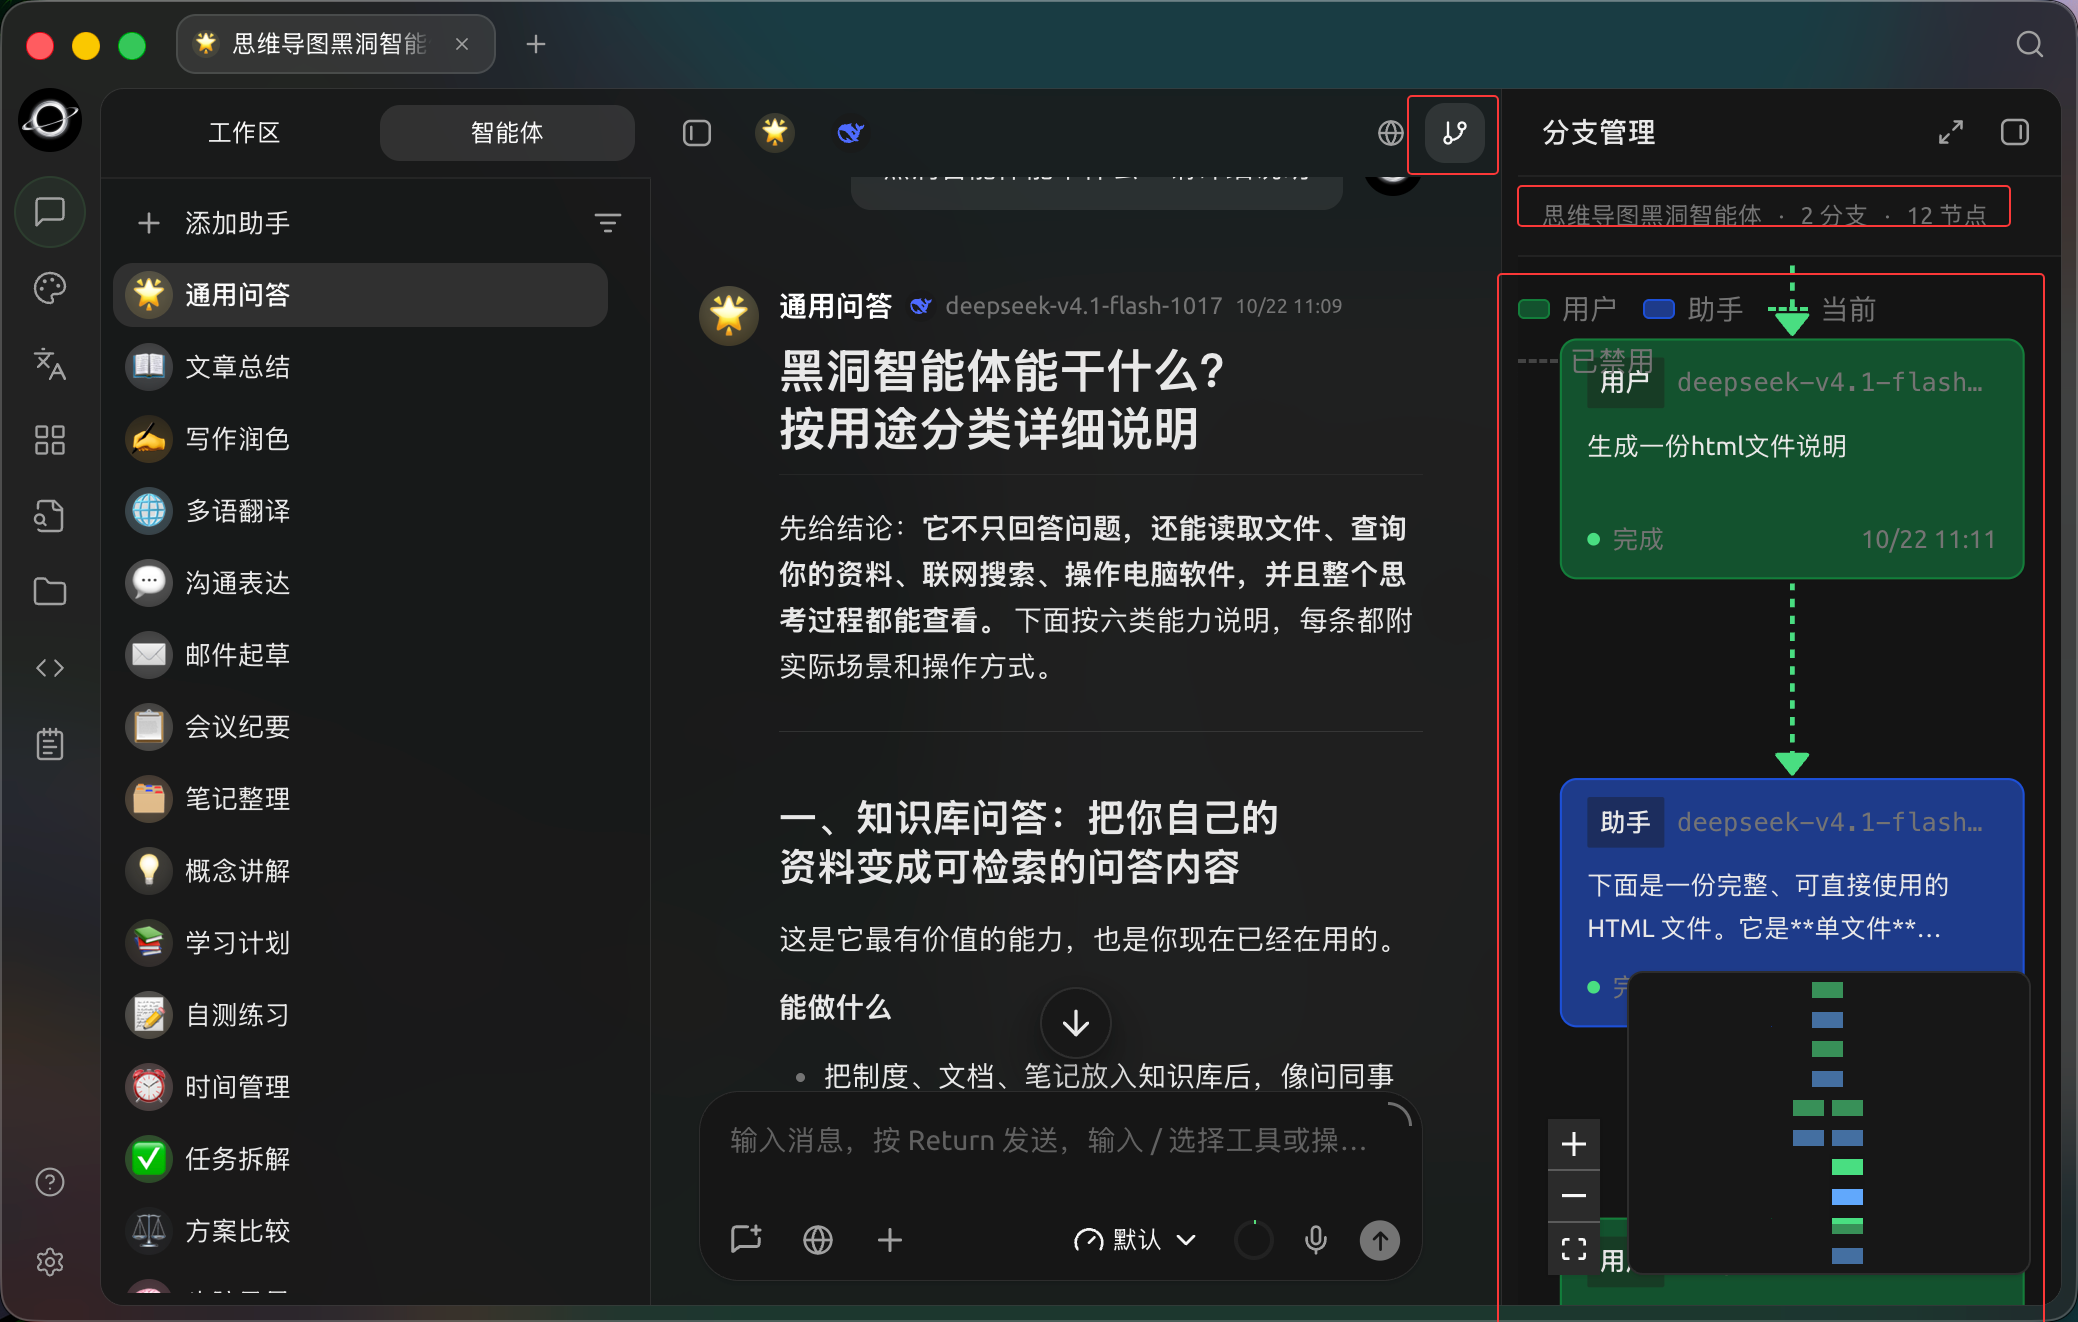The width and height of the screenshot is (2078, 1322).
Task: Select the 通用问答 assistant
Action: pos(361,295)
